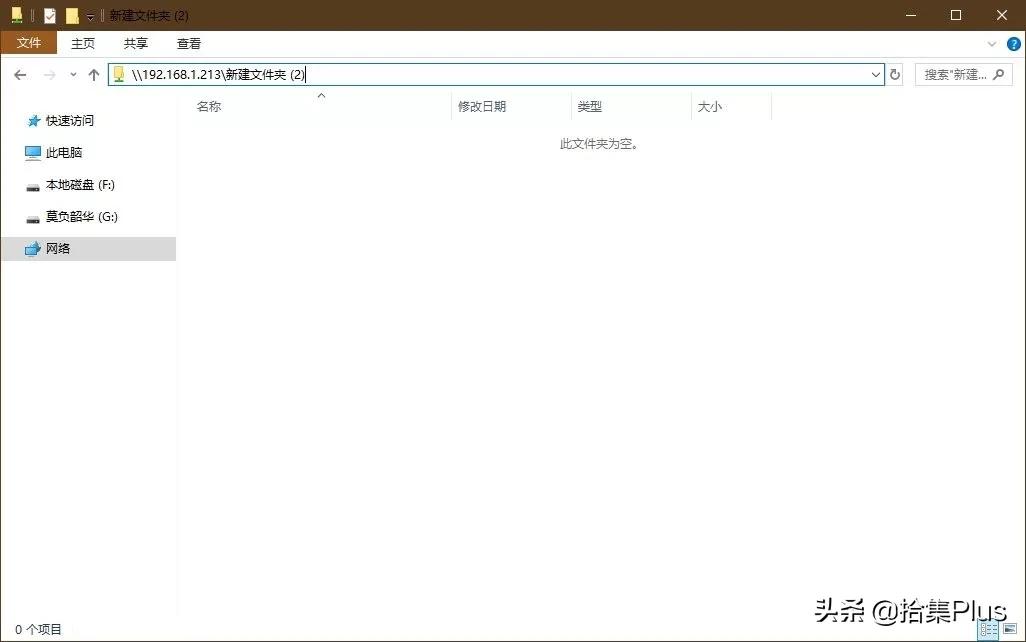Toggle sort direction on the 名称 column

click(208, 106)
